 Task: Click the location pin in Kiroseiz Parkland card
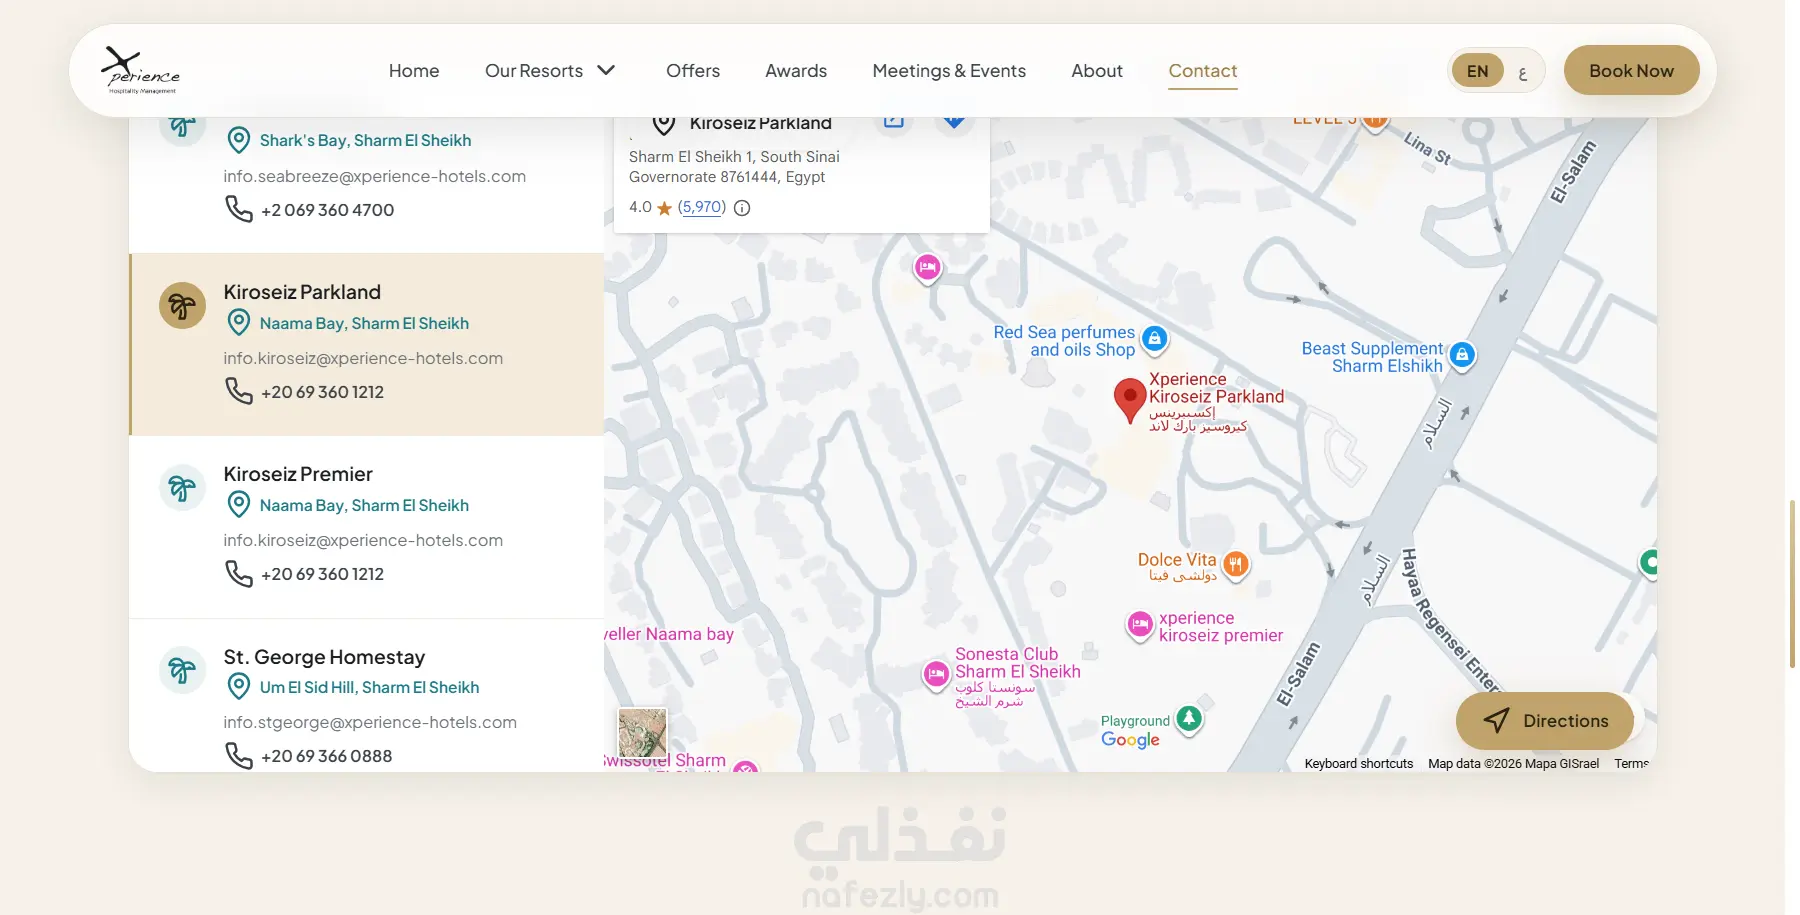[x=238, y=322]
